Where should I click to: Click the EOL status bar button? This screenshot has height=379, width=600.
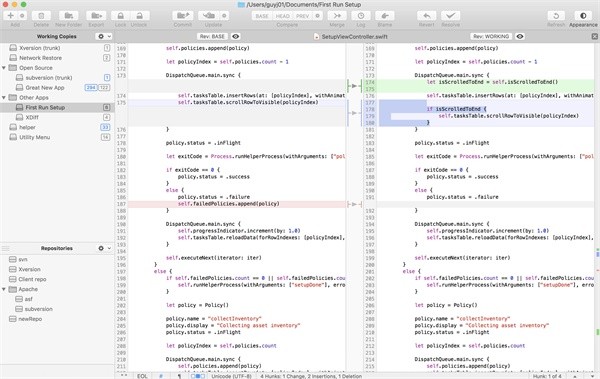142,376
